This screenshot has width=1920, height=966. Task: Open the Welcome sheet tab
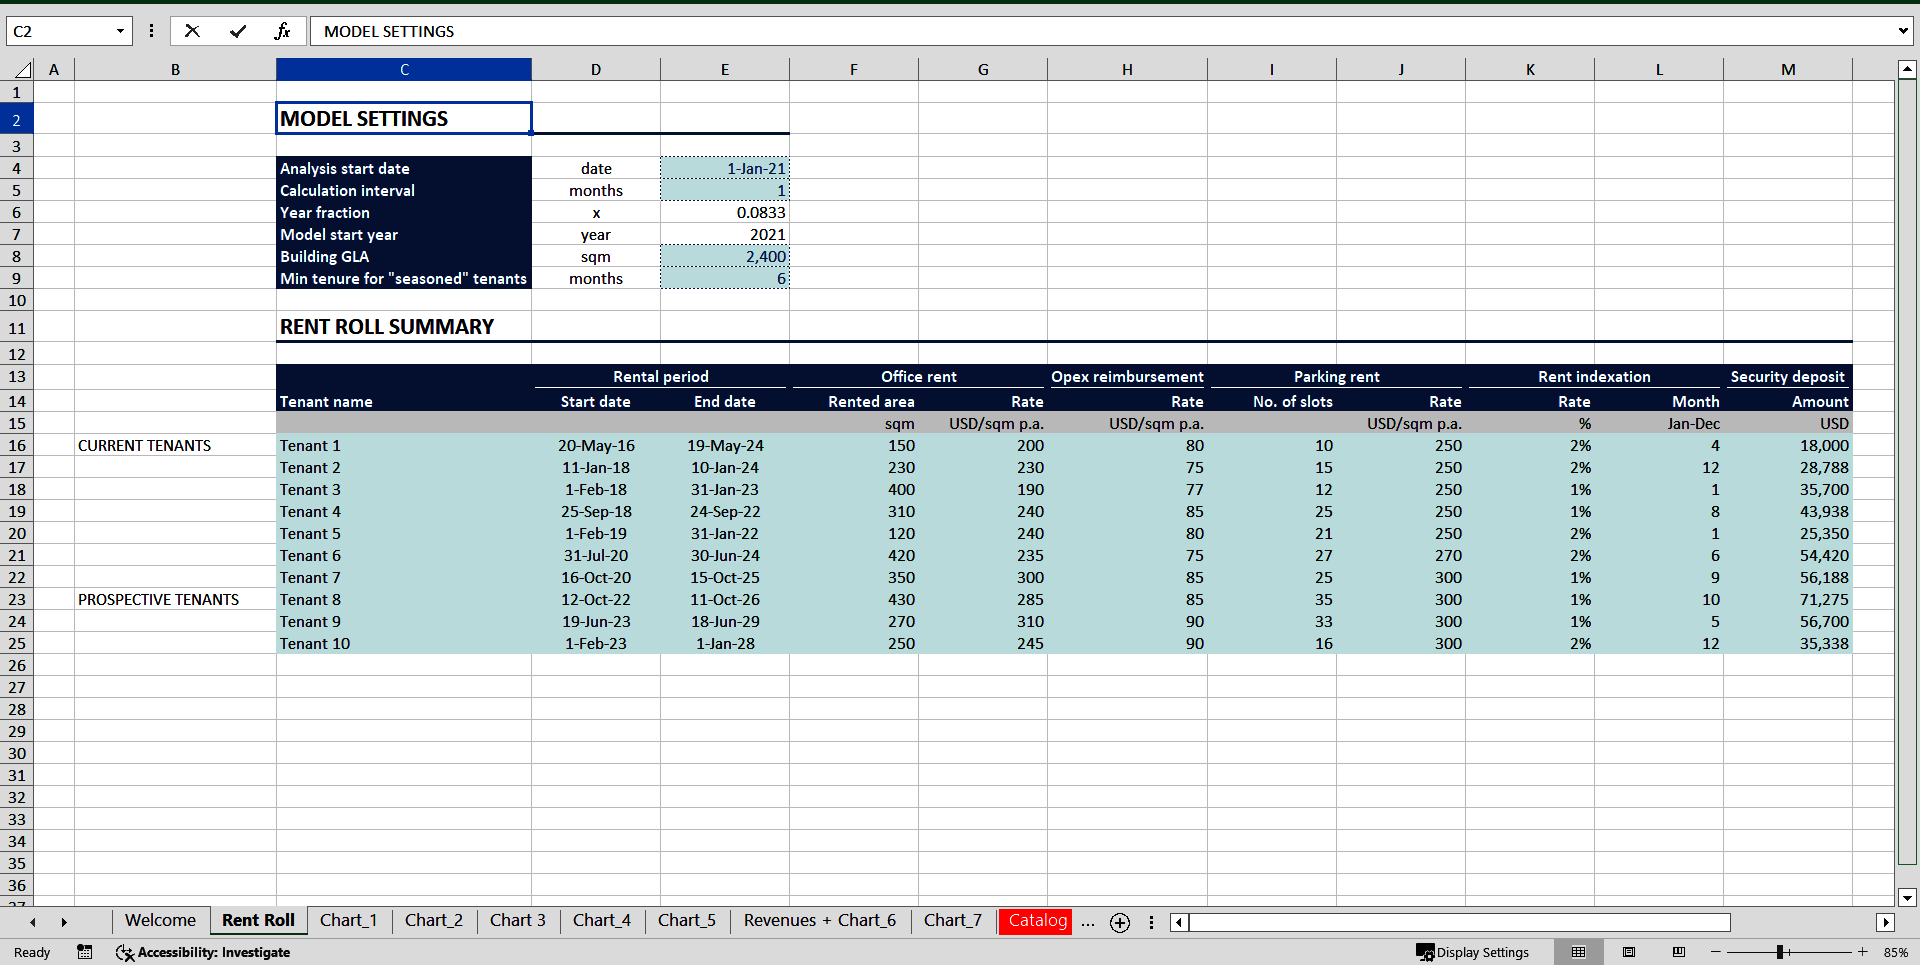(x=160, y=920)
